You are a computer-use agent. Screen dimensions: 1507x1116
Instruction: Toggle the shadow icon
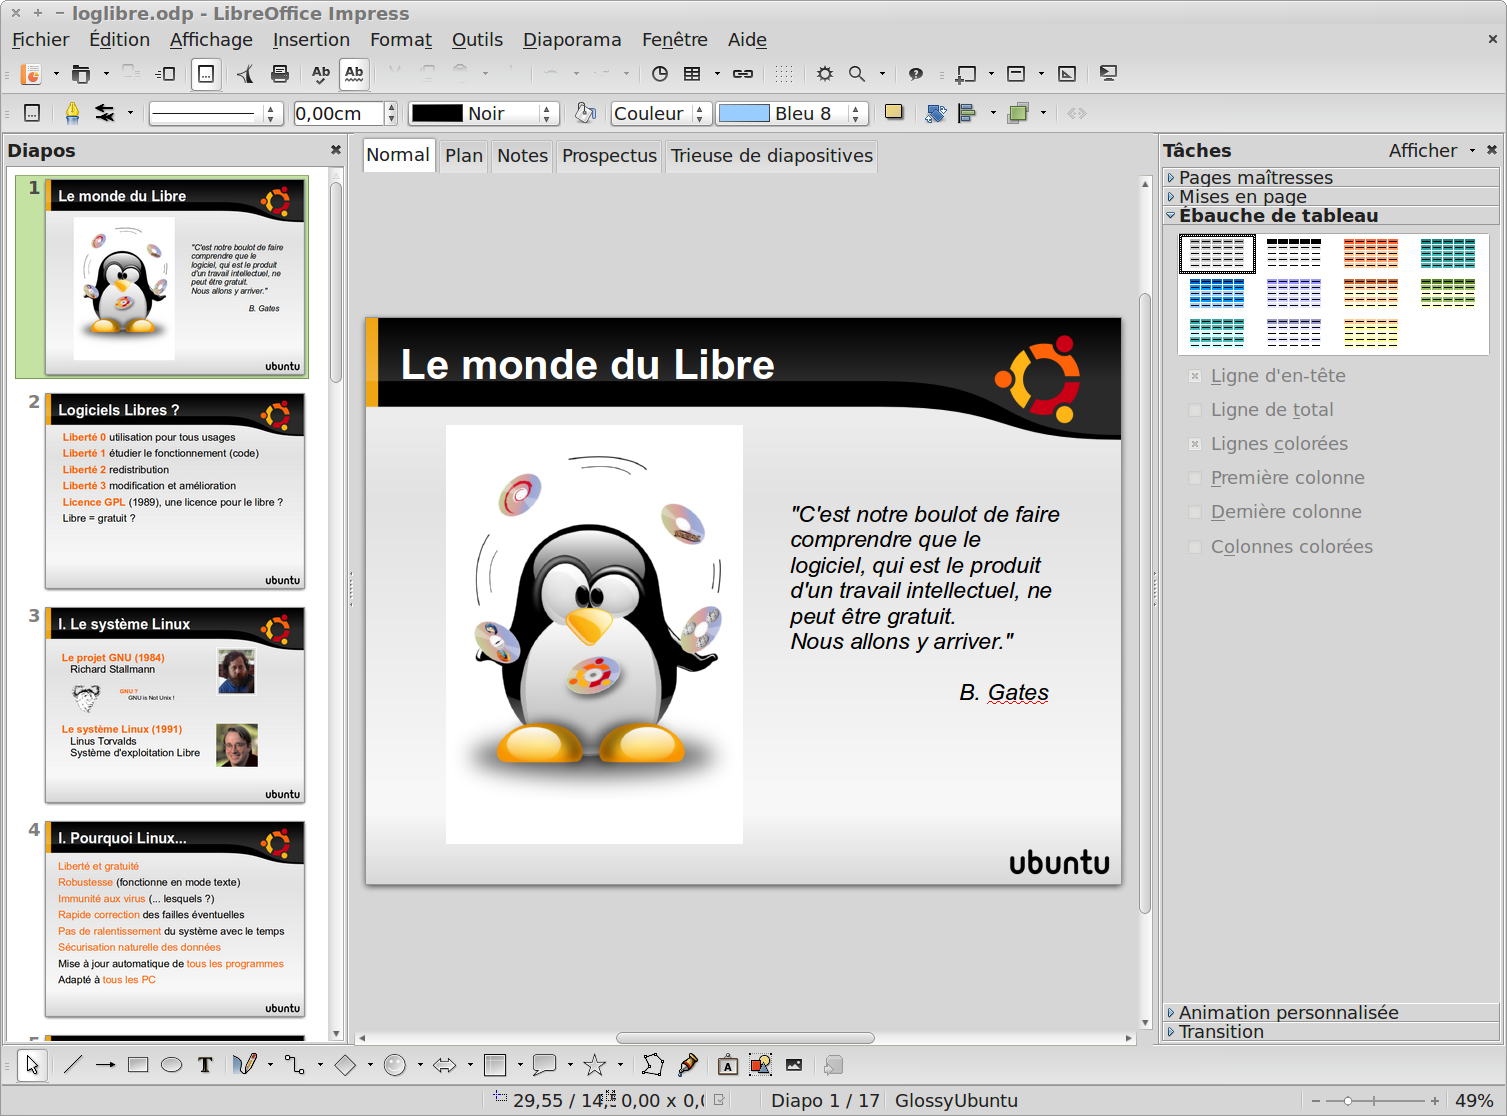[894, 113]
